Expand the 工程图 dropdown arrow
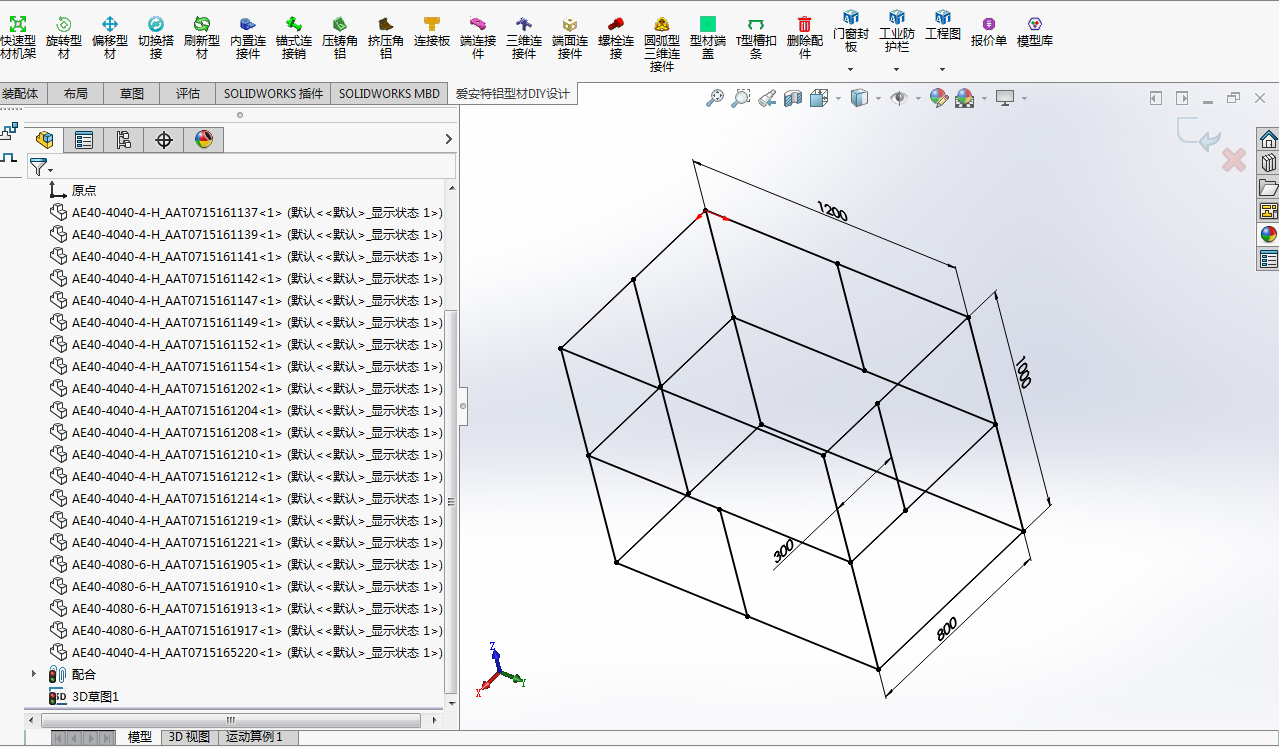 click(x=942, y=70)
